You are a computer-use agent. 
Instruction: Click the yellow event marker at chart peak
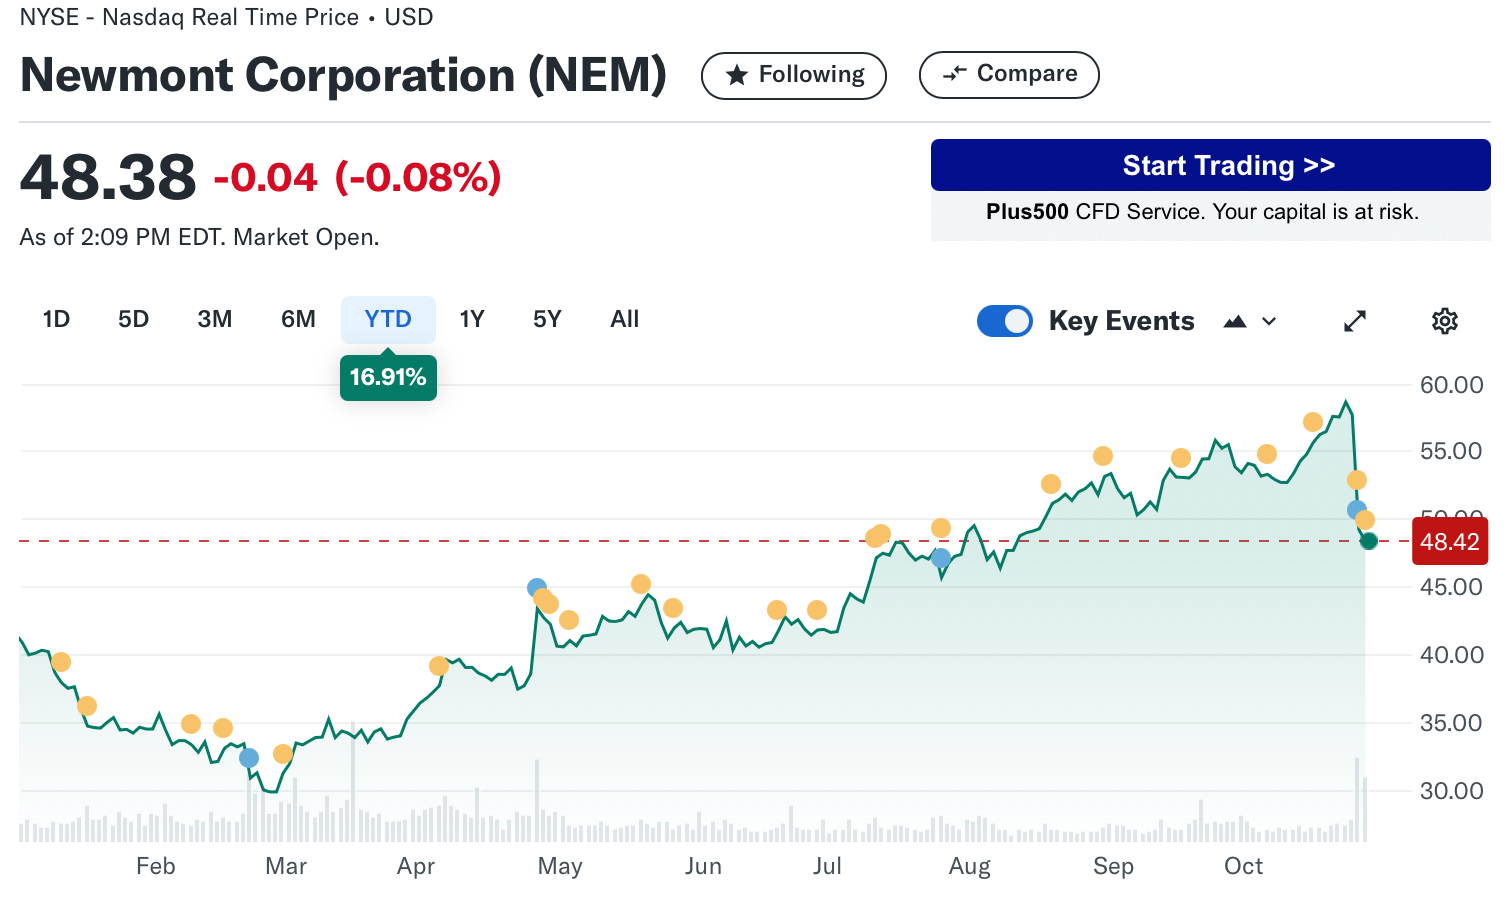[x=1313, y=422]
